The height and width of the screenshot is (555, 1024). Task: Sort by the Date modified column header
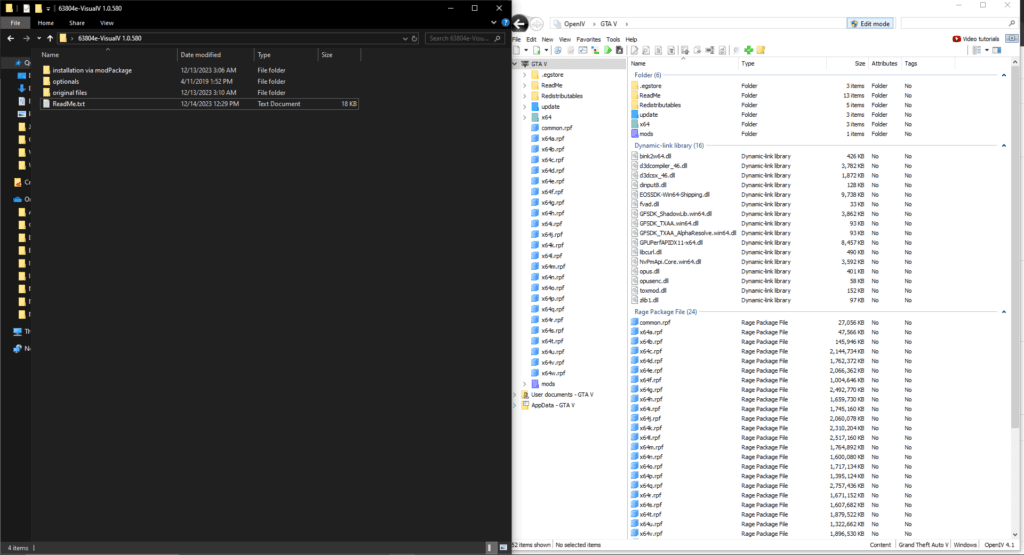[201, 55]
